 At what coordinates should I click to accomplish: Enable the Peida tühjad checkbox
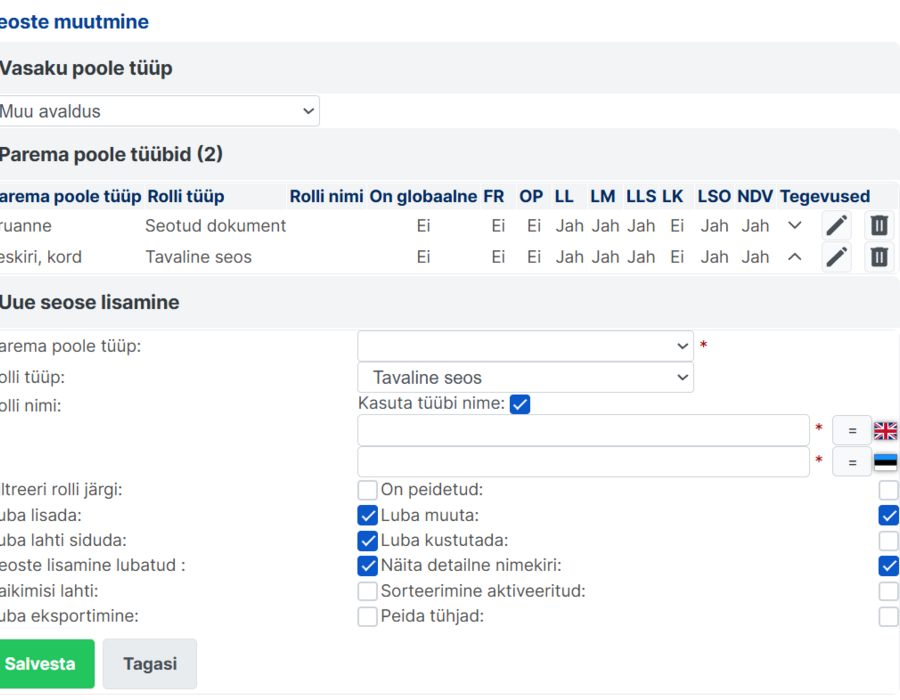point(889,616)
